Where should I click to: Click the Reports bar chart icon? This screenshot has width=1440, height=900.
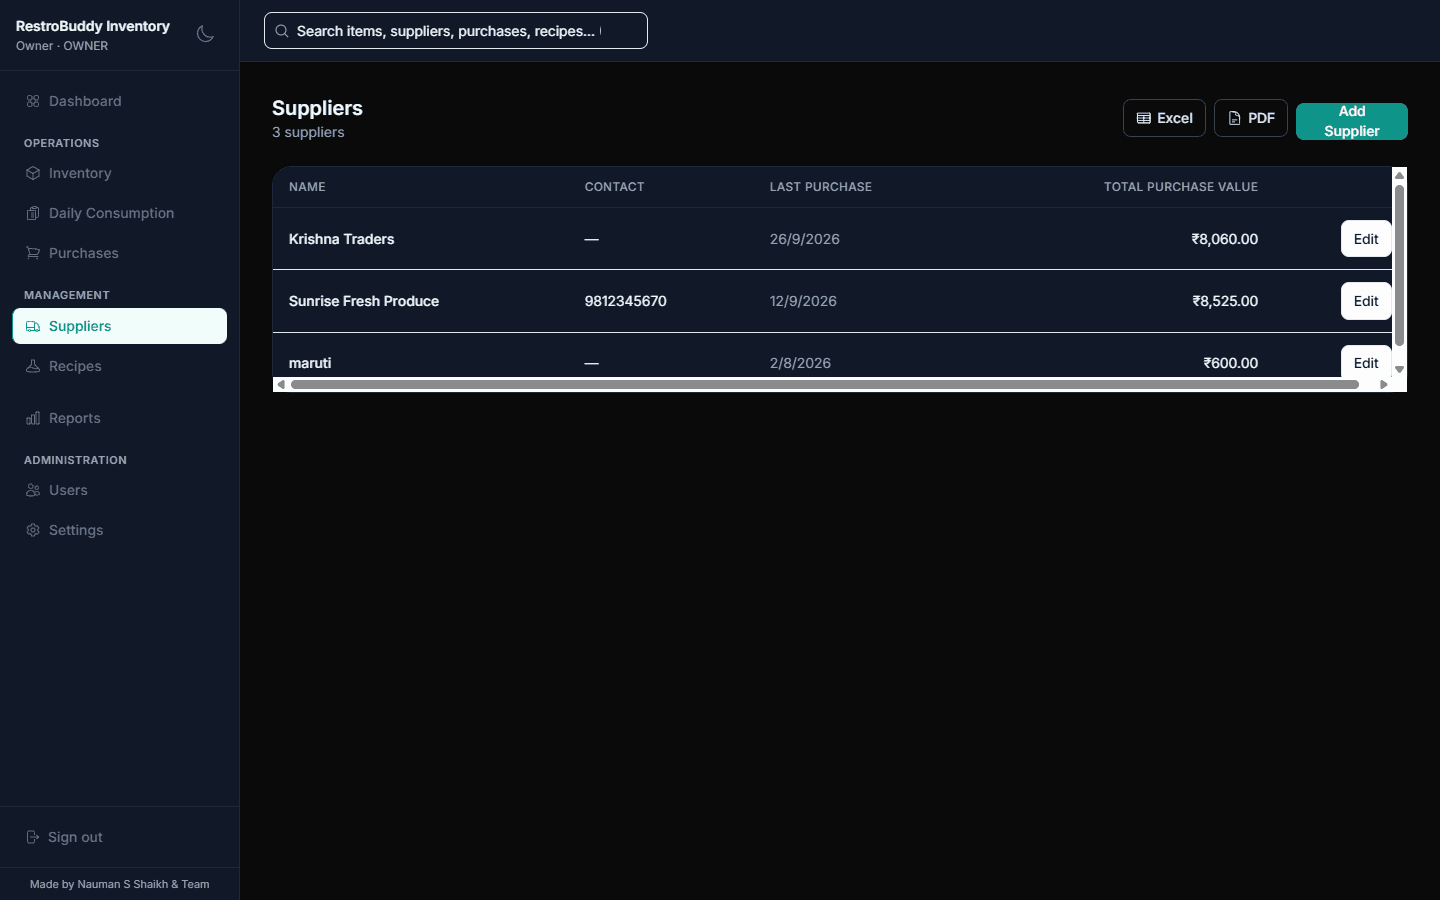tap(33, 418)
